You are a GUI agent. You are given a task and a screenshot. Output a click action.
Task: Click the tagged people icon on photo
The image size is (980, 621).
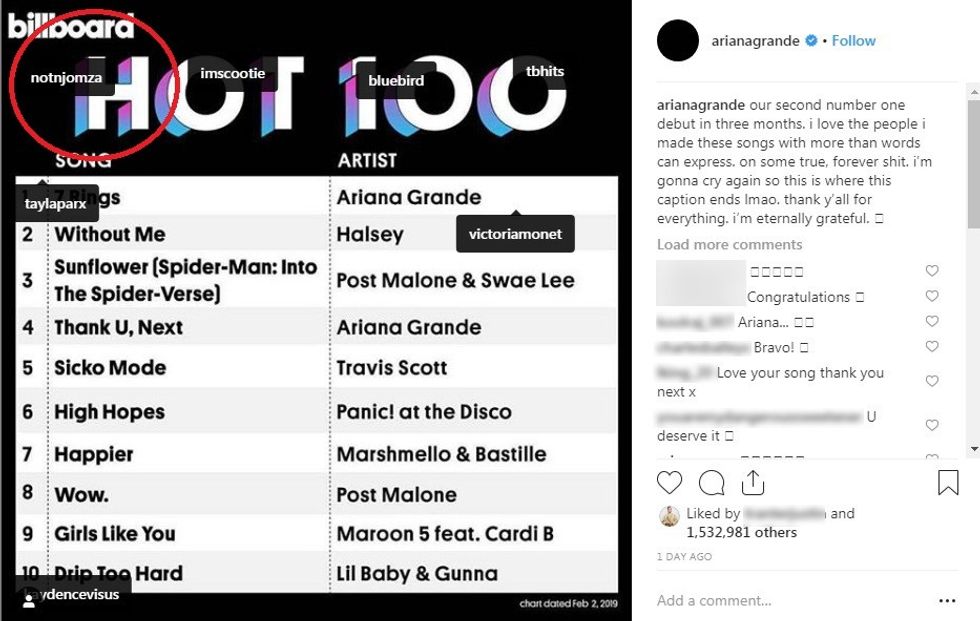29,603
